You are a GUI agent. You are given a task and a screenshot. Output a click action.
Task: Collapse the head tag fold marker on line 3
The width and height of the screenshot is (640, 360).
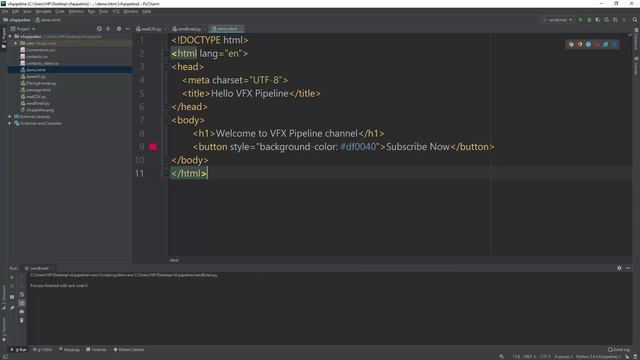(x=167, y=67)
